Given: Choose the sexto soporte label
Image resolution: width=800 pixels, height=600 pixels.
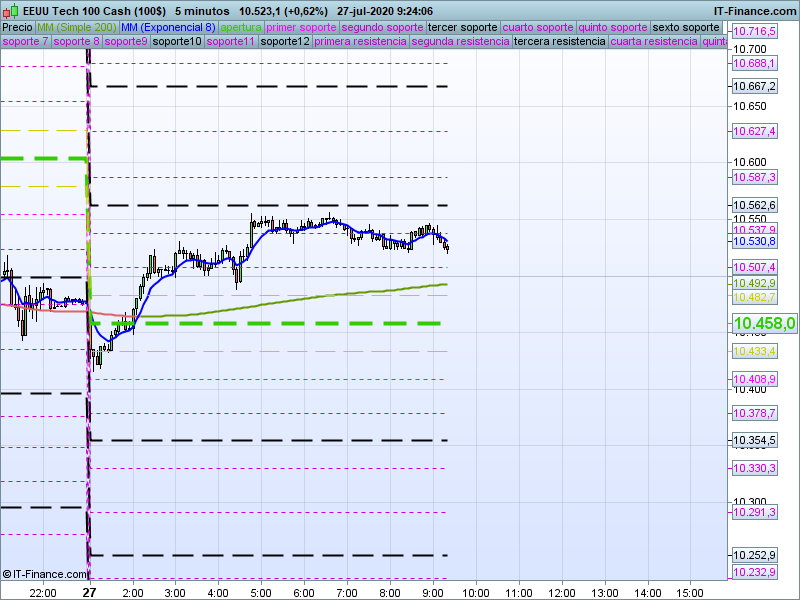Looking at the screenshot, I should point(686,27).
